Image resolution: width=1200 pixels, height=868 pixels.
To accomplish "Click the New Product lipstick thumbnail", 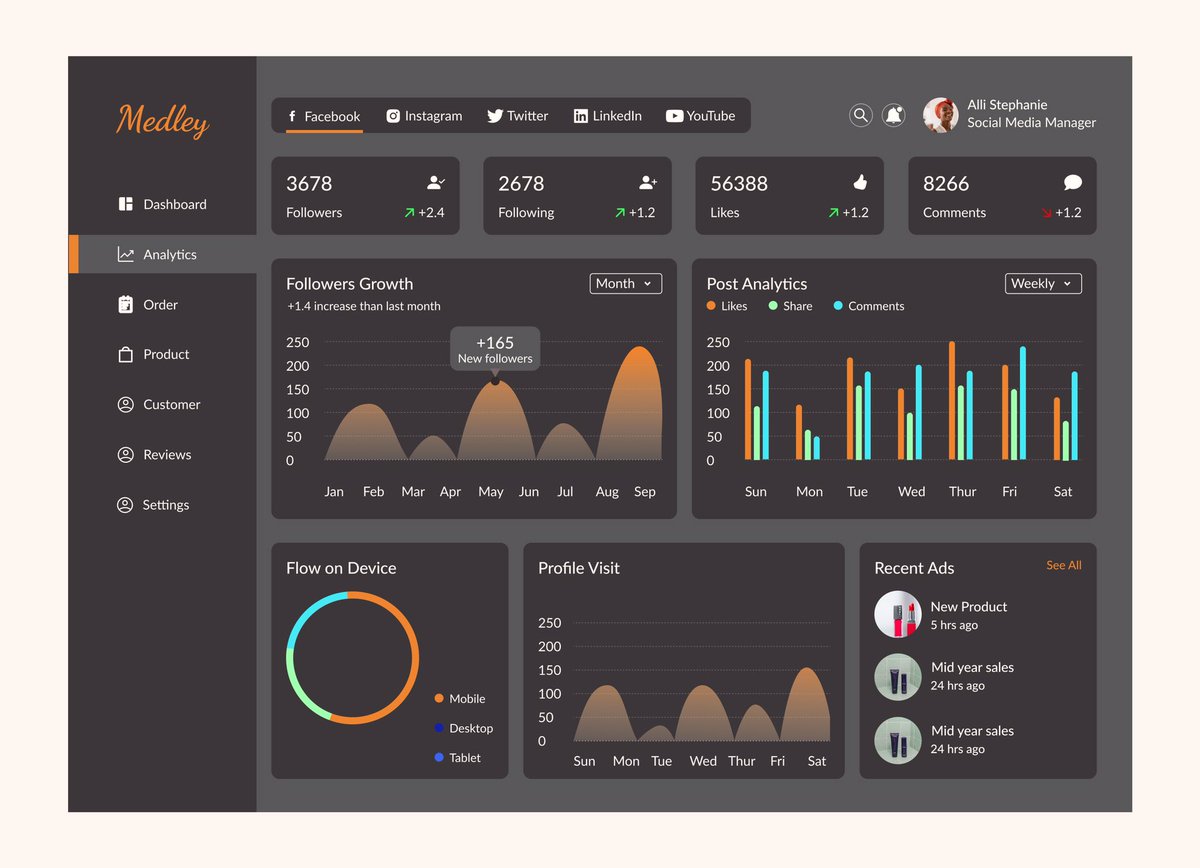I will tap(897, 615).
